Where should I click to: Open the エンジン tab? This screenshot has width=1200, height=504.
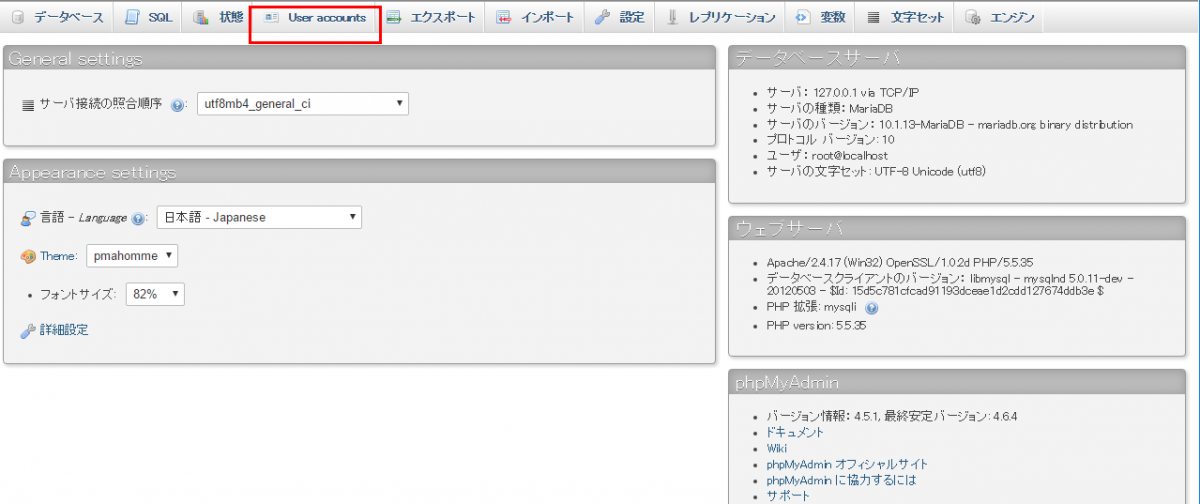(x=1000, y=17)
